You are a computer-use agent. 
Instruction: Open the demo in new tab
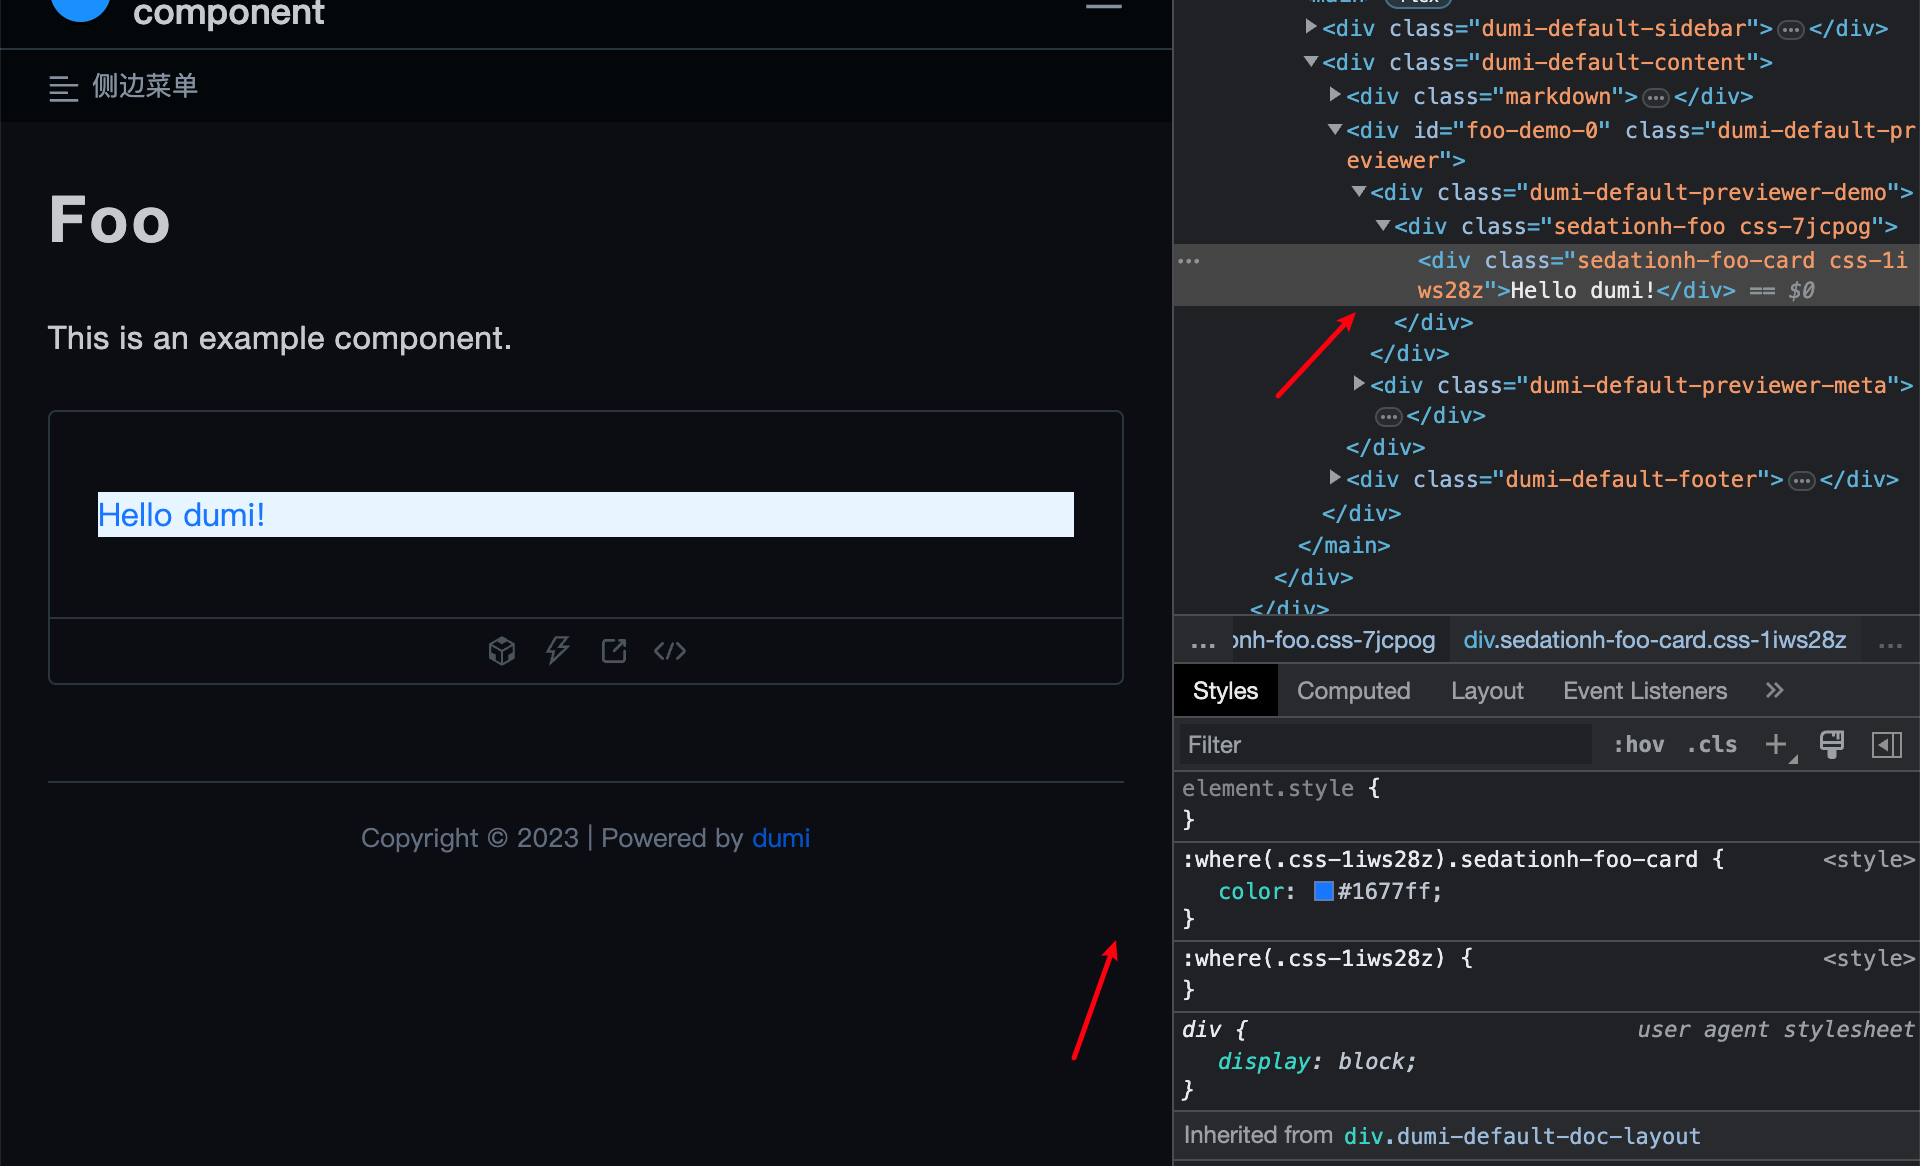pos(614,651)
